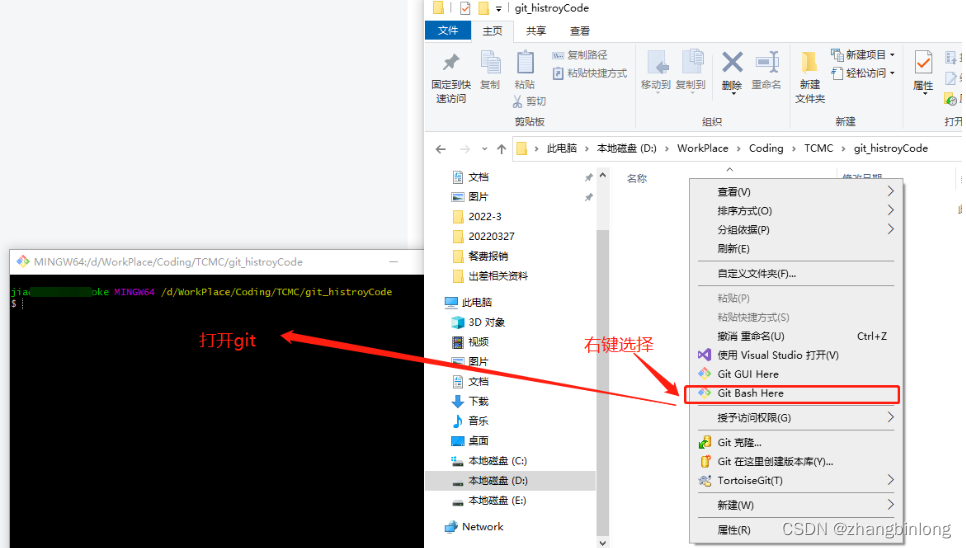Viewport: 966px width, 548px height.
Task: Click navigation pane scroll down arrow
Action: pos(603,543)
